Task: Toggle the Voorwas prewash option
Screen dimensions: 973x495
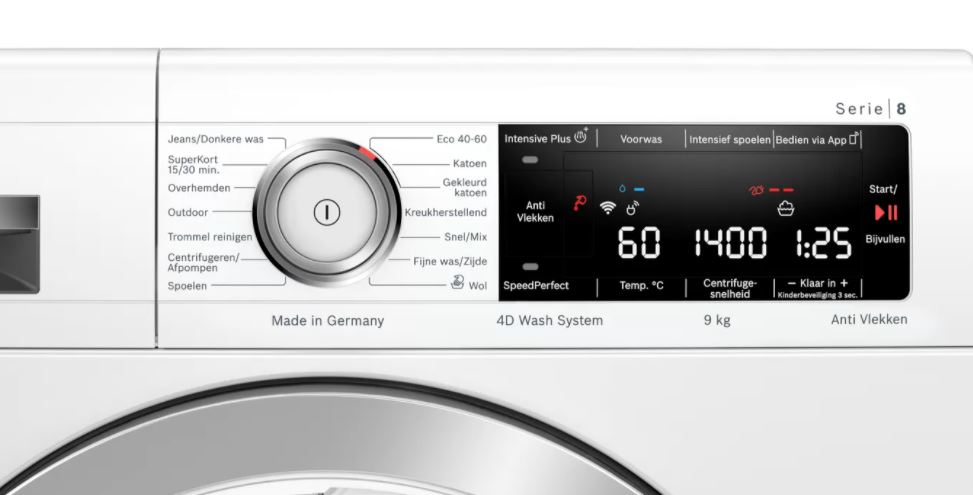Action: 641,140
